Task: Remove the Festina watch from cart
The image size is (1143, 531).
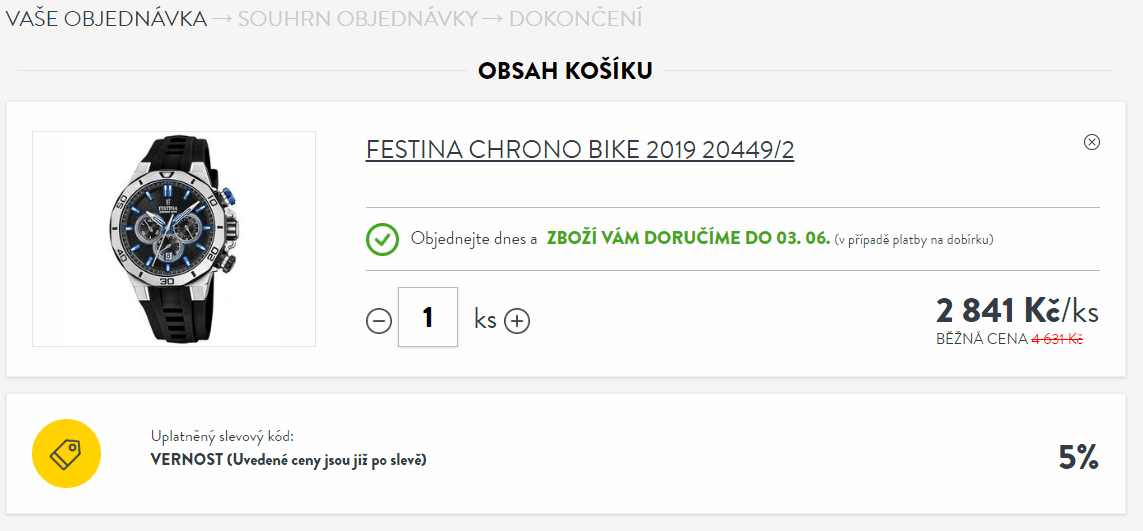Action: tap(1092, 142)
